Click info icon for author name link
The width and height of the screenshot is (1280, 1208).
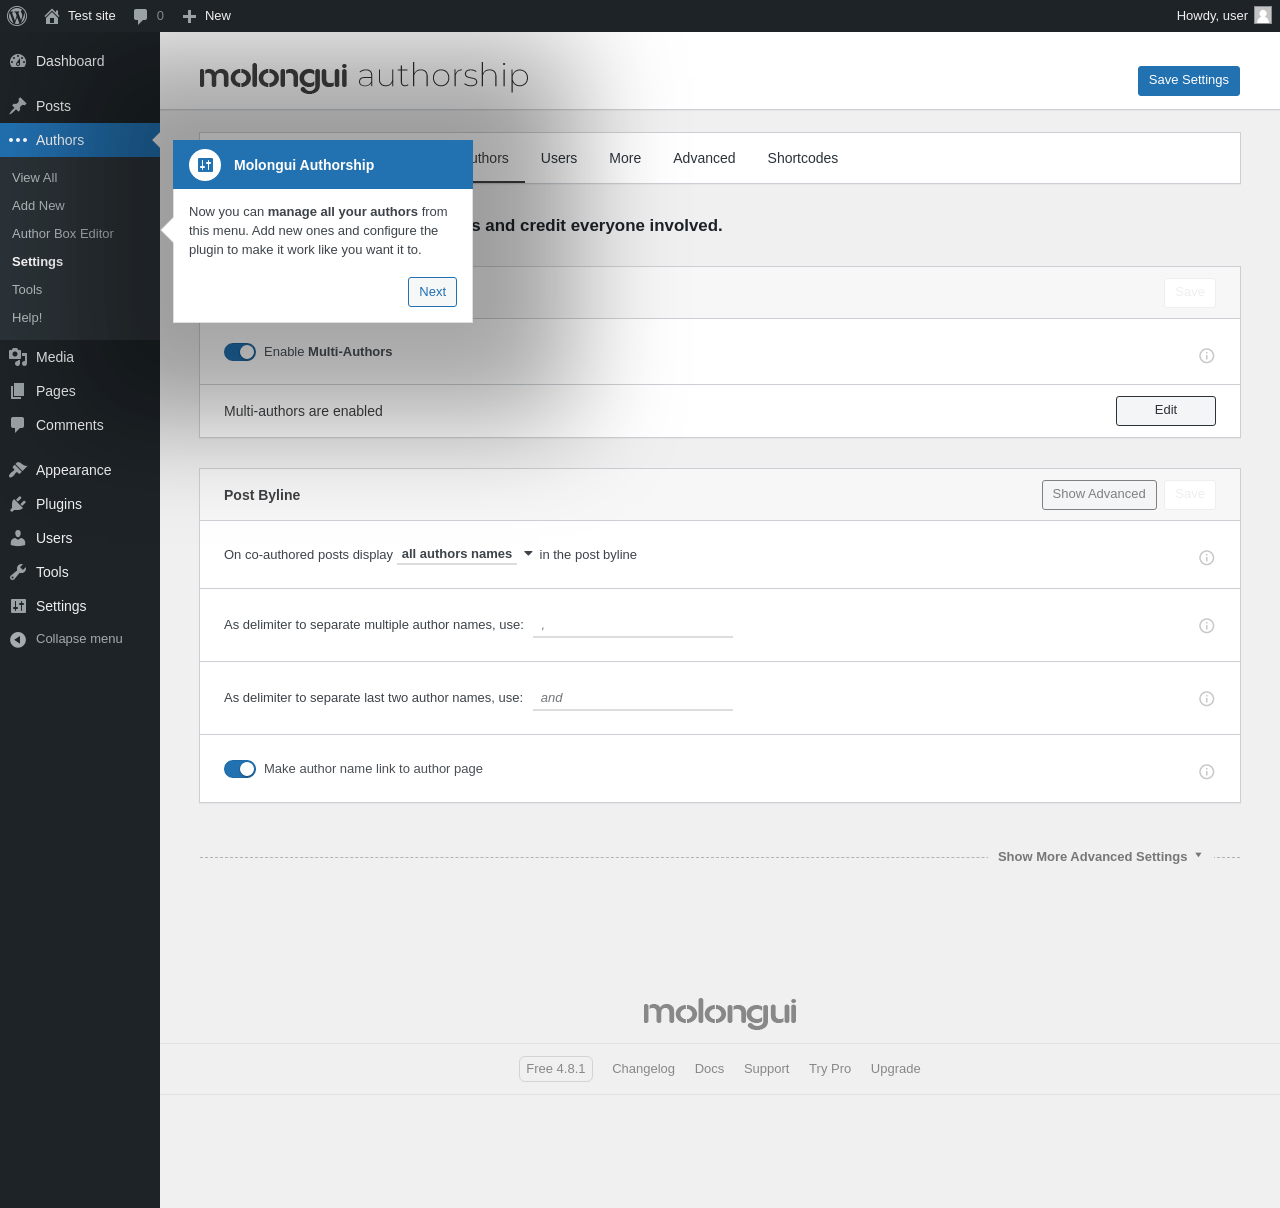1207,772
